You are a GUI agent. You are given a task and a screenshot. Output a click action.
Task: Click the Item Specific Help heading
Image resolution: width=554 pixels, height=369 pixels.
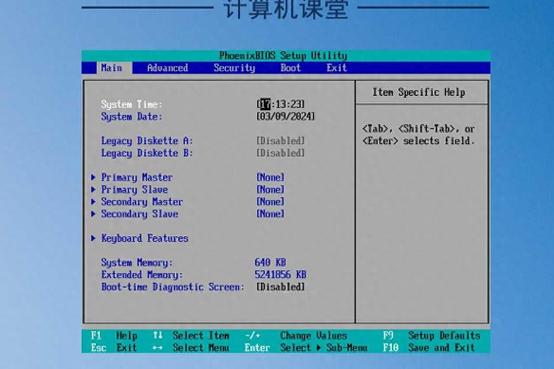(x=419, y=93)
